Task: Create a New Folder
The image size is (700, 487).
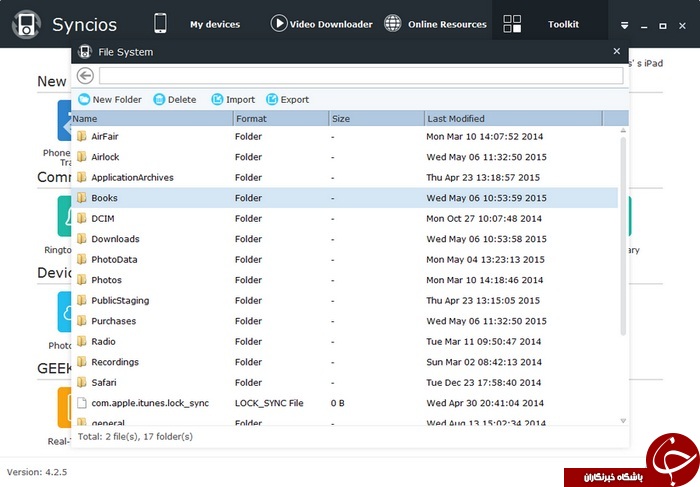Action: (x=110, y=100)
